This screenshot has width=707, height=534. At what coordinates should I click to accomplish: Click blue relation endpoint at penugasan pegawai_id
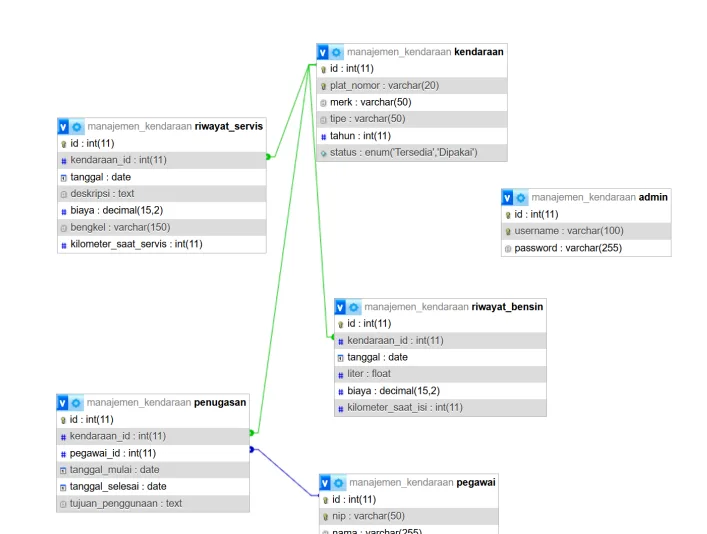click(252, 449)
